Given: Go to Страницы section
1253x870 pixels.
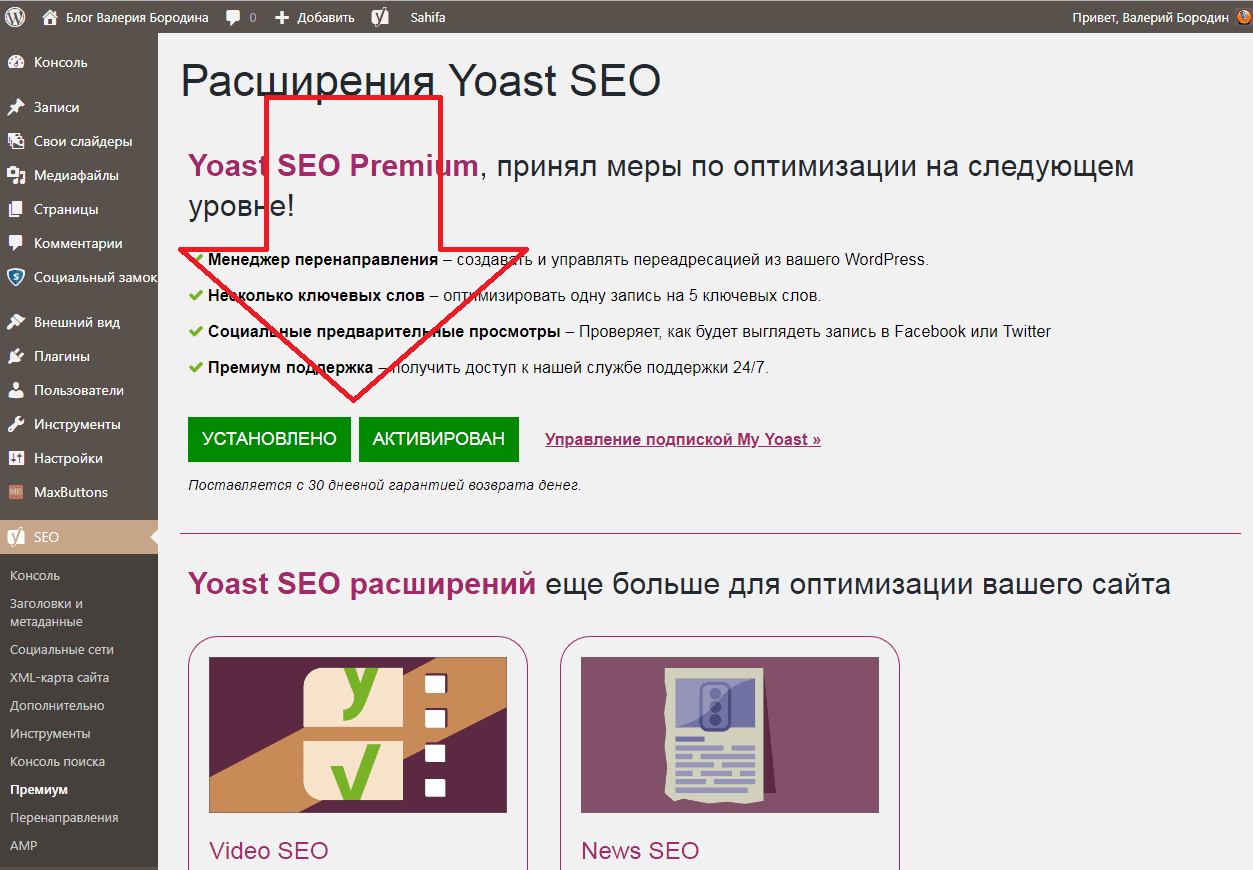Looking at the screenshot, I should tap(66, 209).
